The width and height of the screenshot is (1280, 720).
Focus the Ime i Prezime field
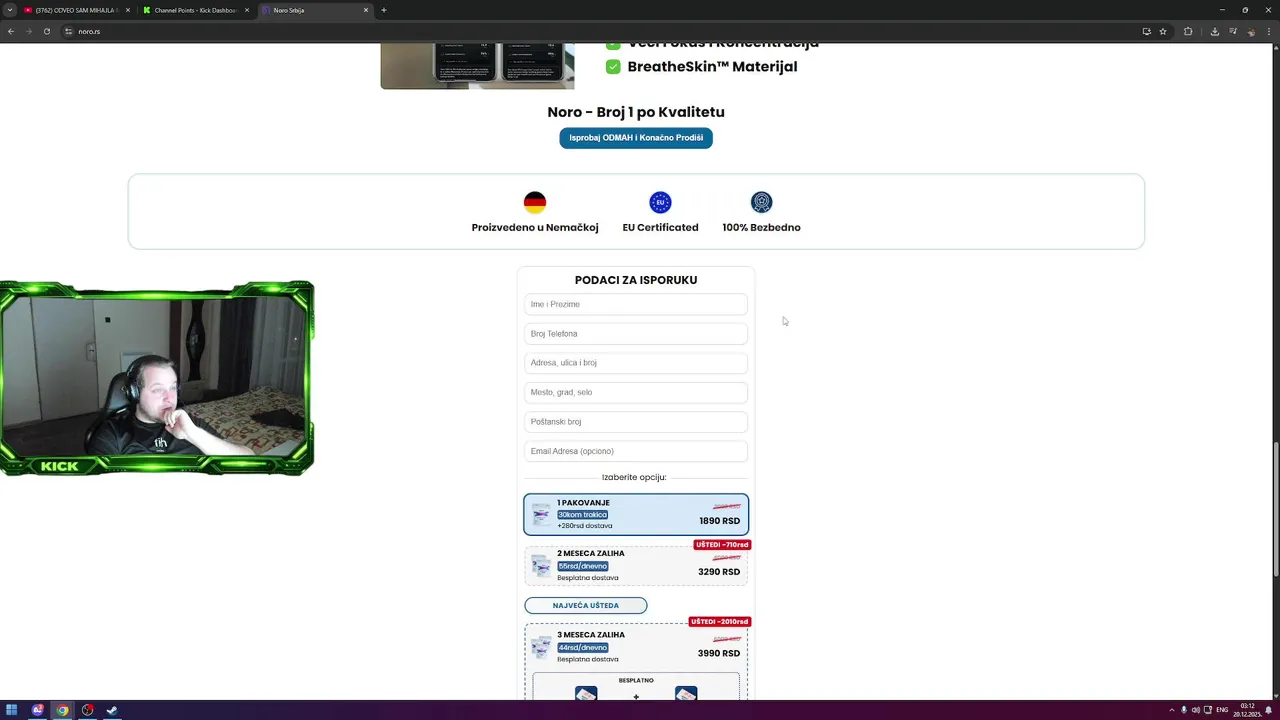636,304
